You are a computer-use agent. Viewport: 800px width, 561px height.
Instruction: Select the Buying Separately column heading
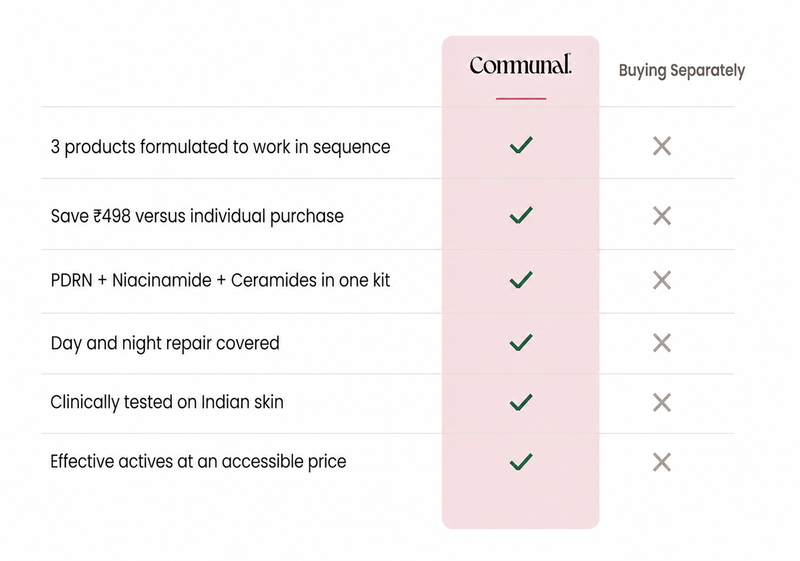(x=682, y=70)
